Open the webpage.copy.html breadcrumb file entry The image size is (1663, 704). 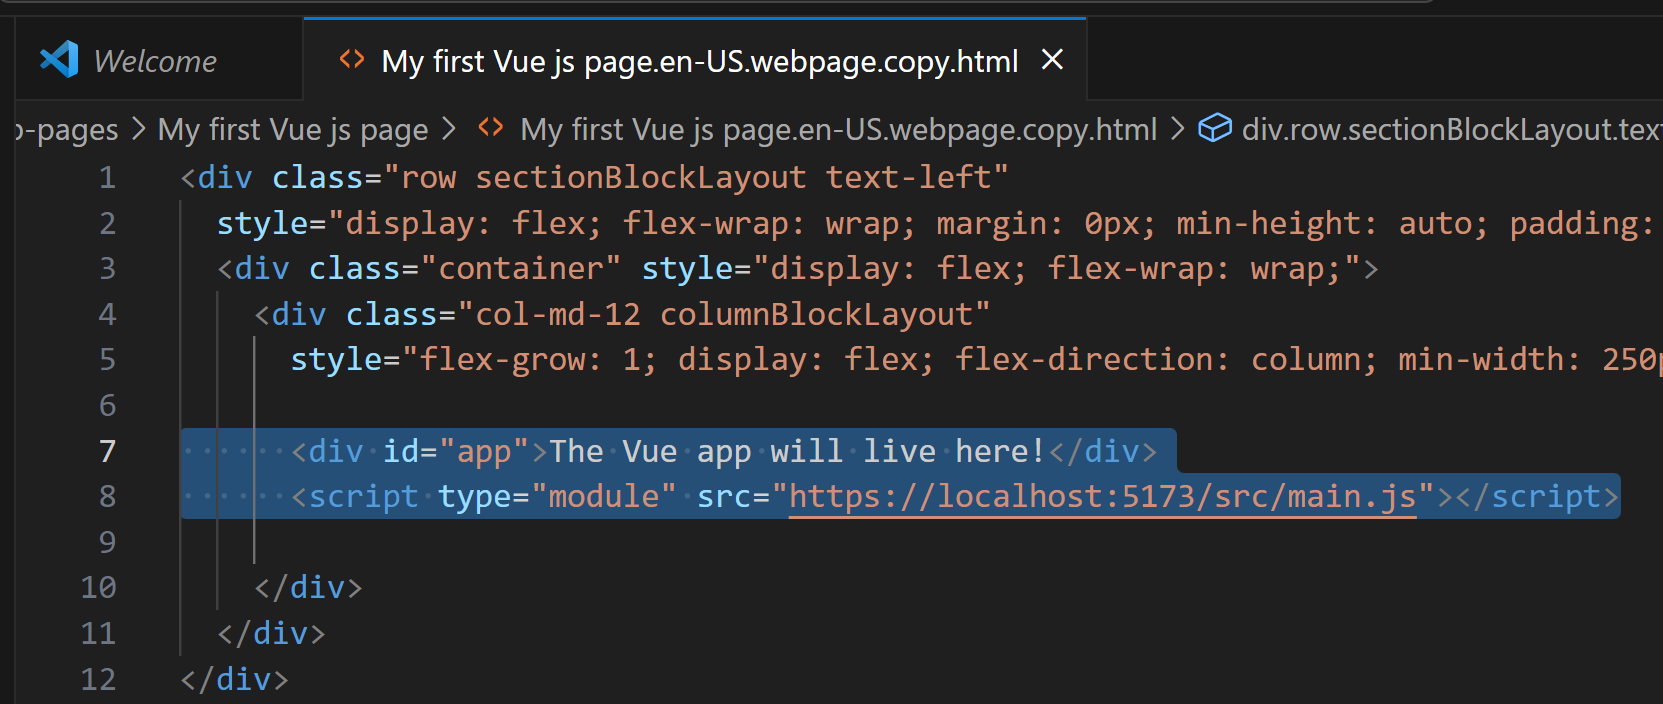click(838, 129)
